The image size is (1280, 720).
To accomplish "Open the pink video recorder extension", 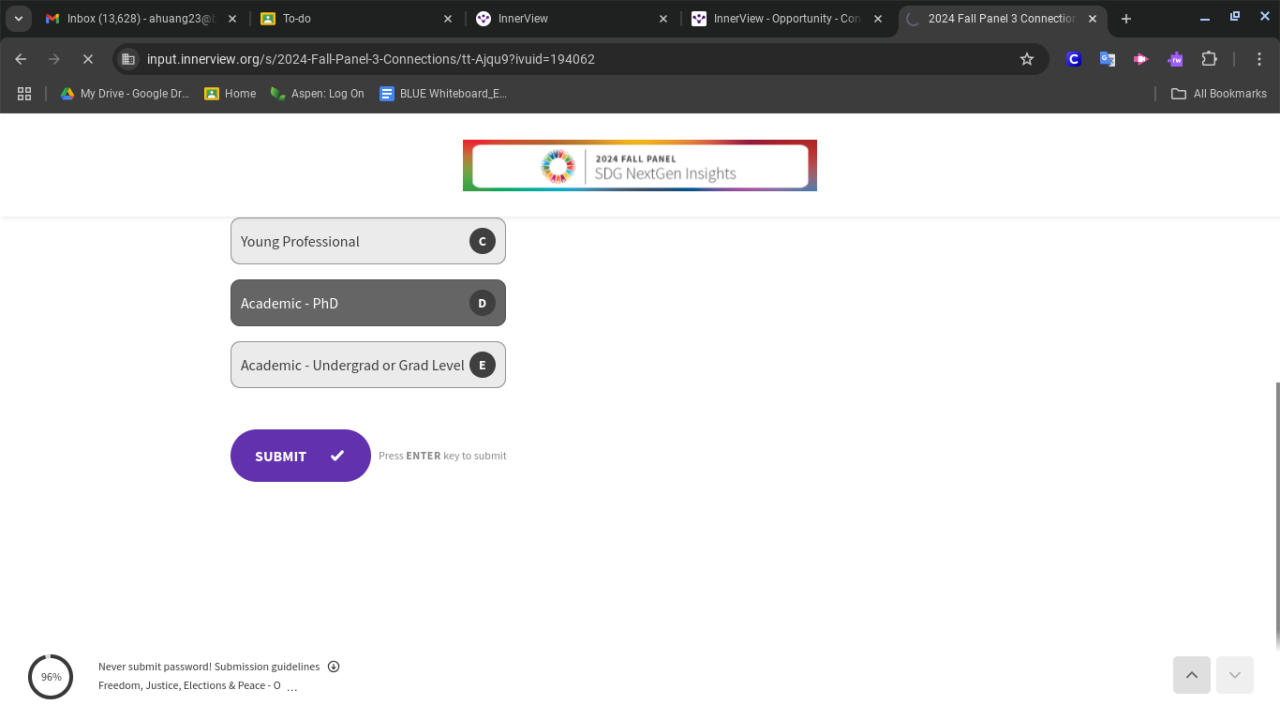I will click(1141, 59).
